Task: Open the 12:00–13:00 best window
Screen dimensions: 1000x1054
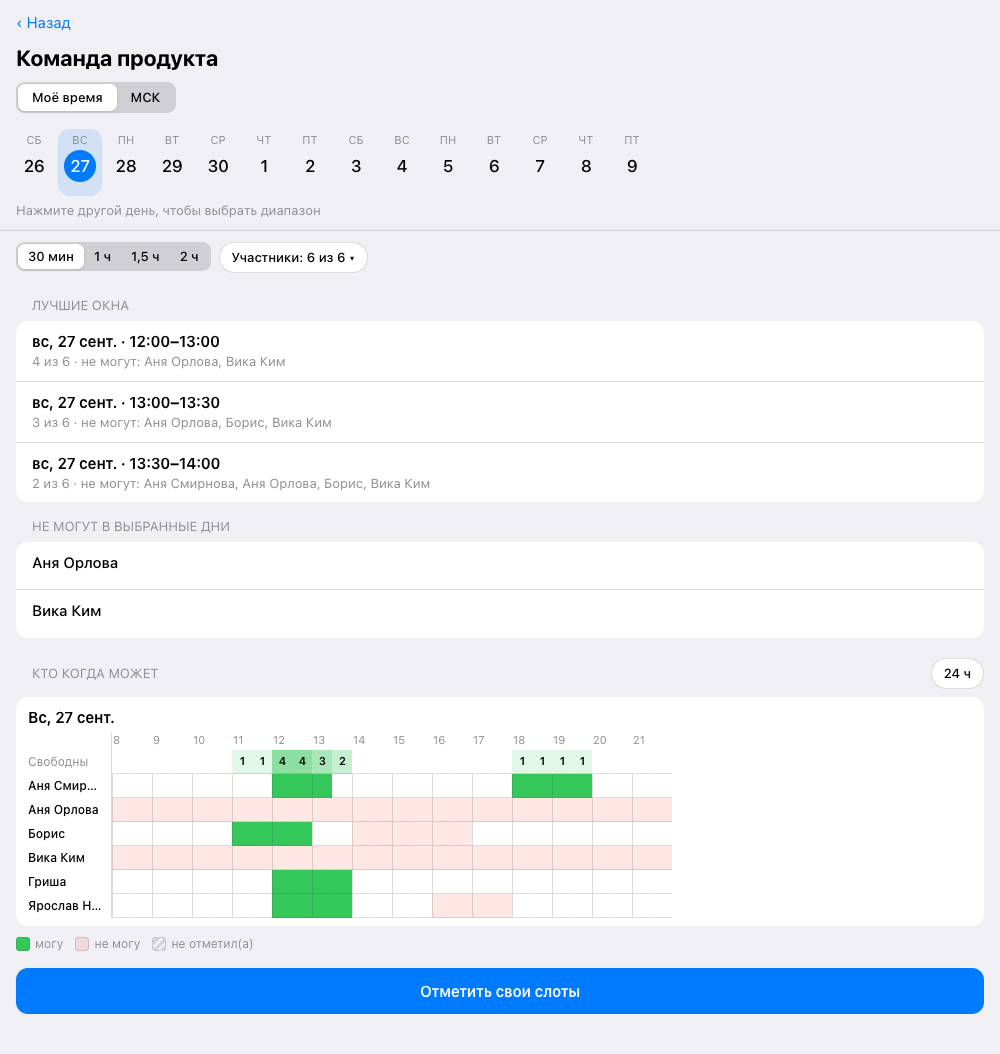Action: coord(500,351)
